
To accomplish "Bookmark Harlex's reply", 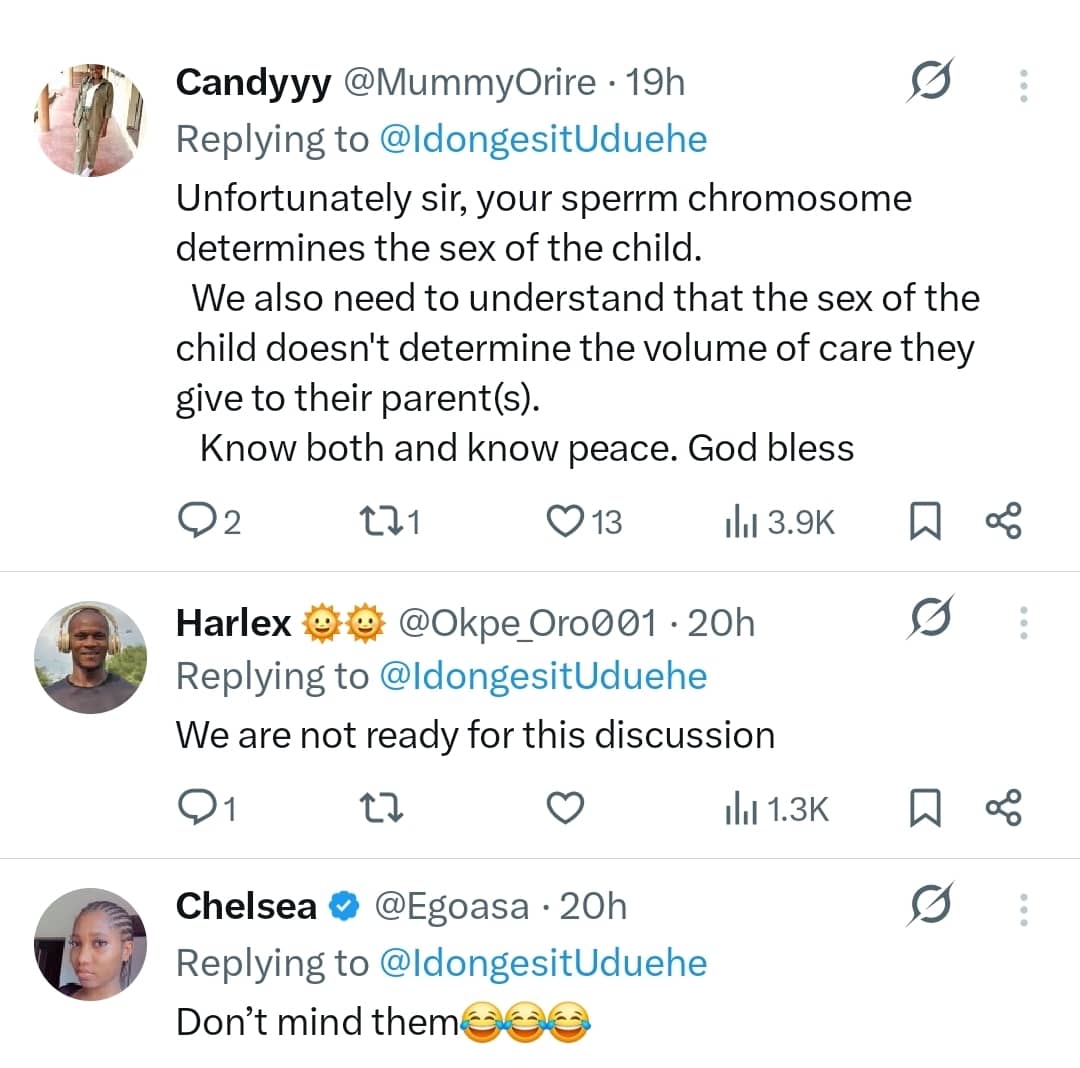I will (x=925, y=808).
